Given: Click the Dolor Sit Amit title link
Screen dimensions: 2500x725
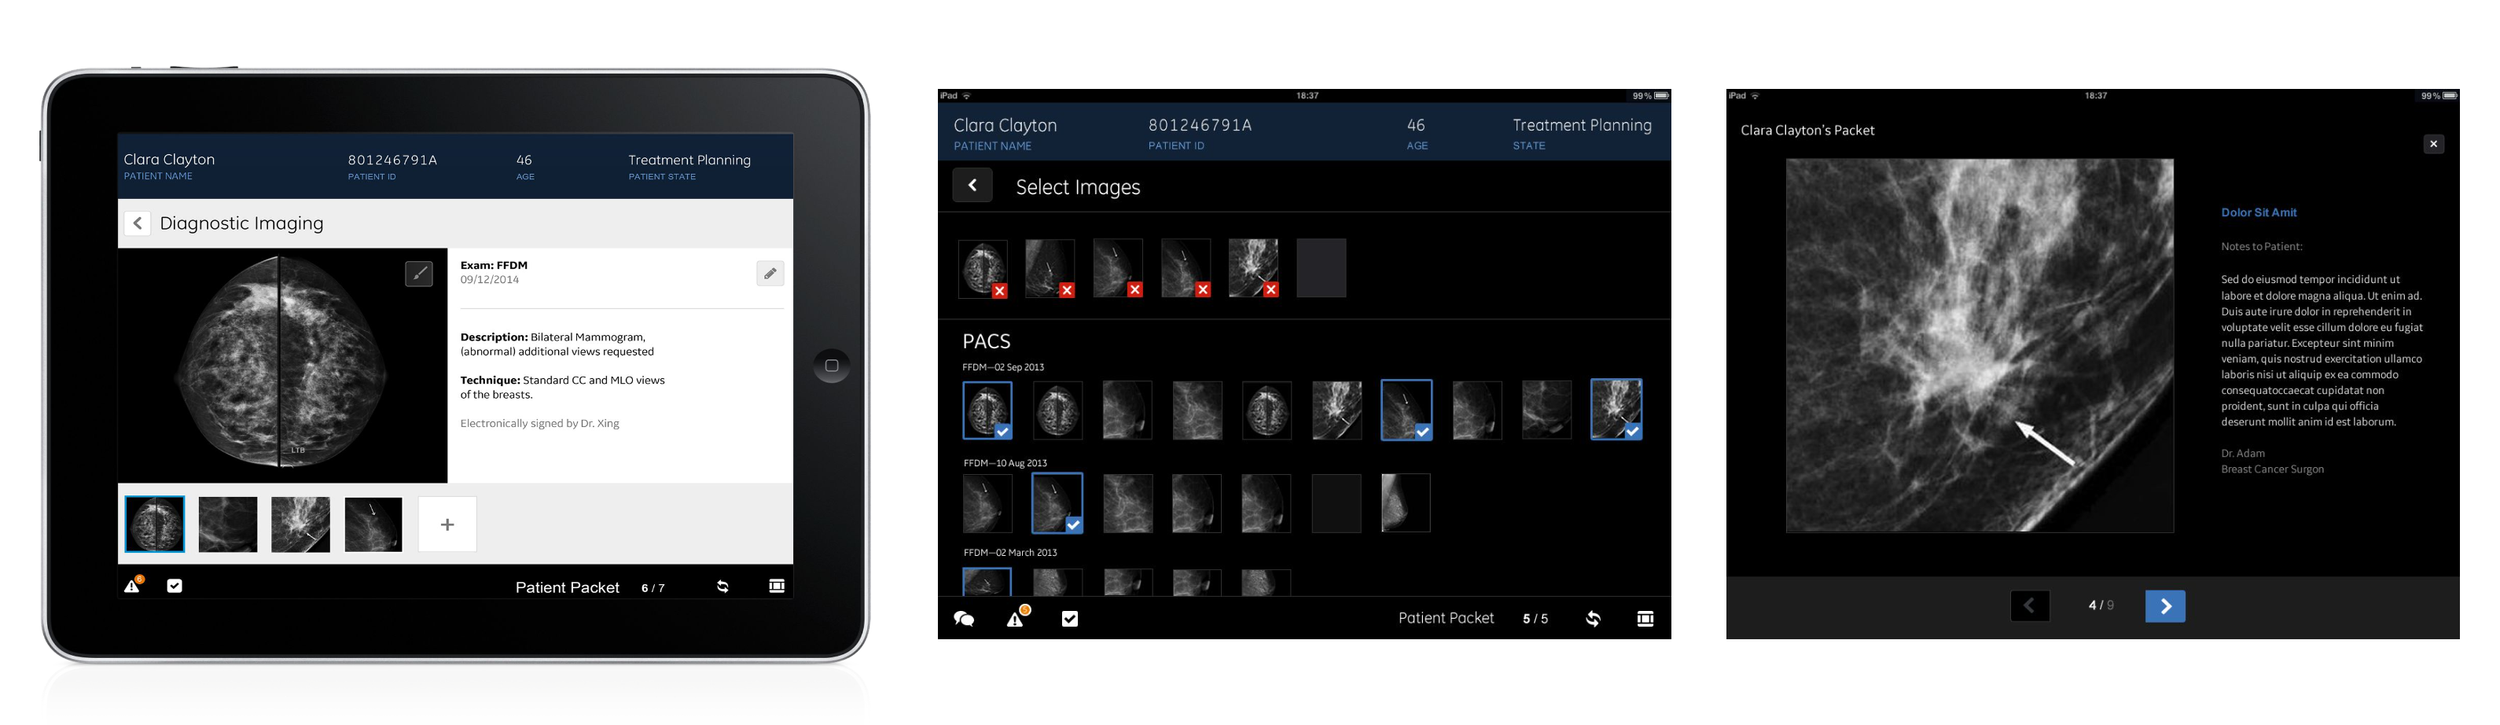Looking at the screenshot, I should click(x=2258, y=212).
